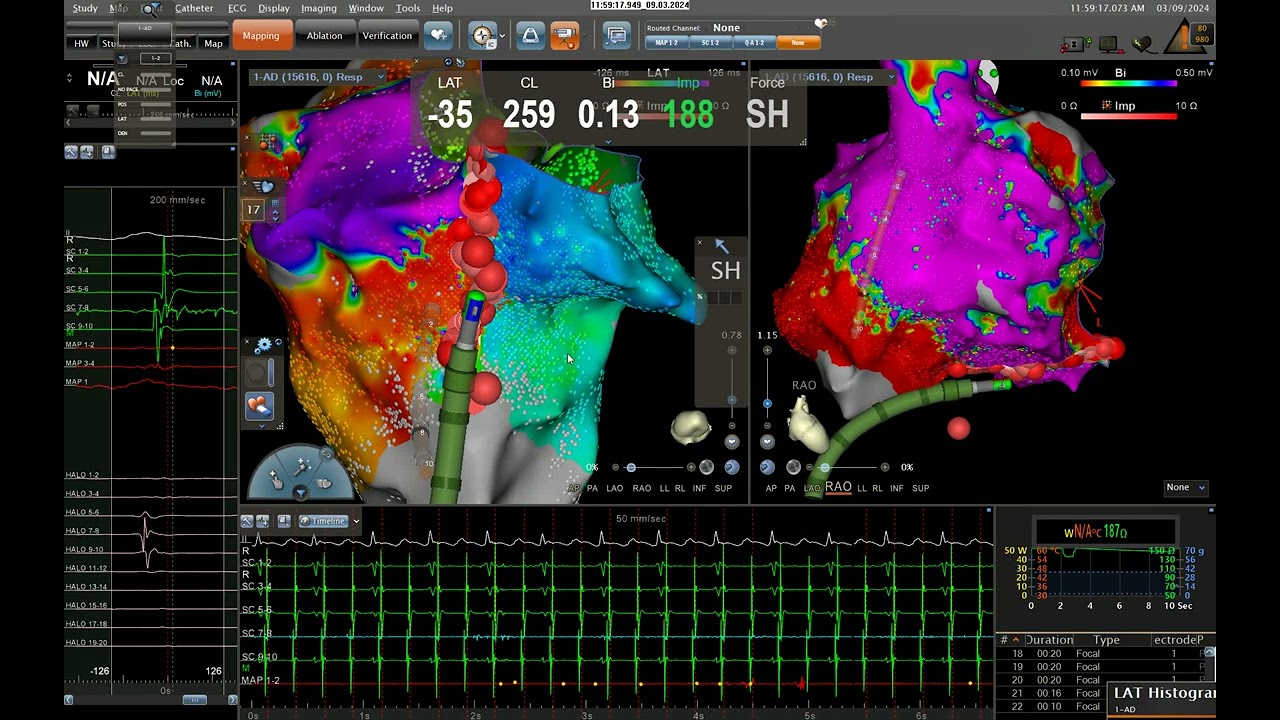
Task: Open the None dropdown under right map
Action: 1186,487
